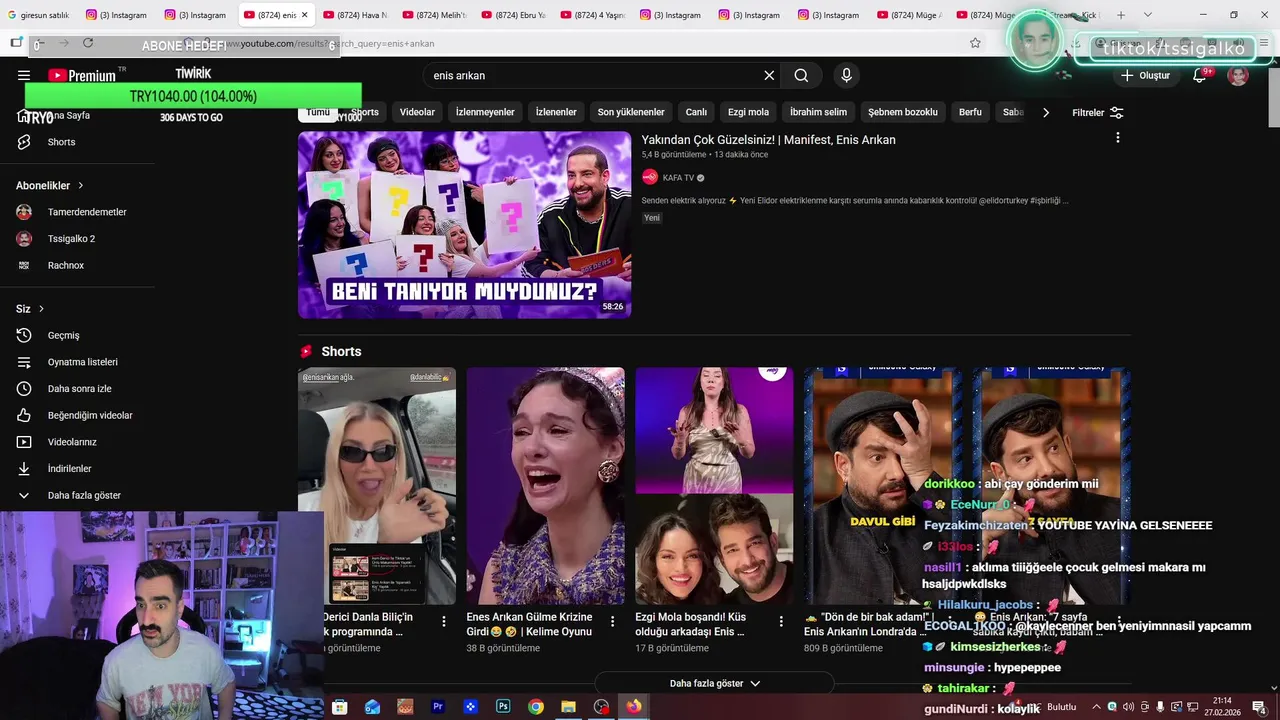
Task: Open Daha sonra izle list
Action: tap(79, 388)
